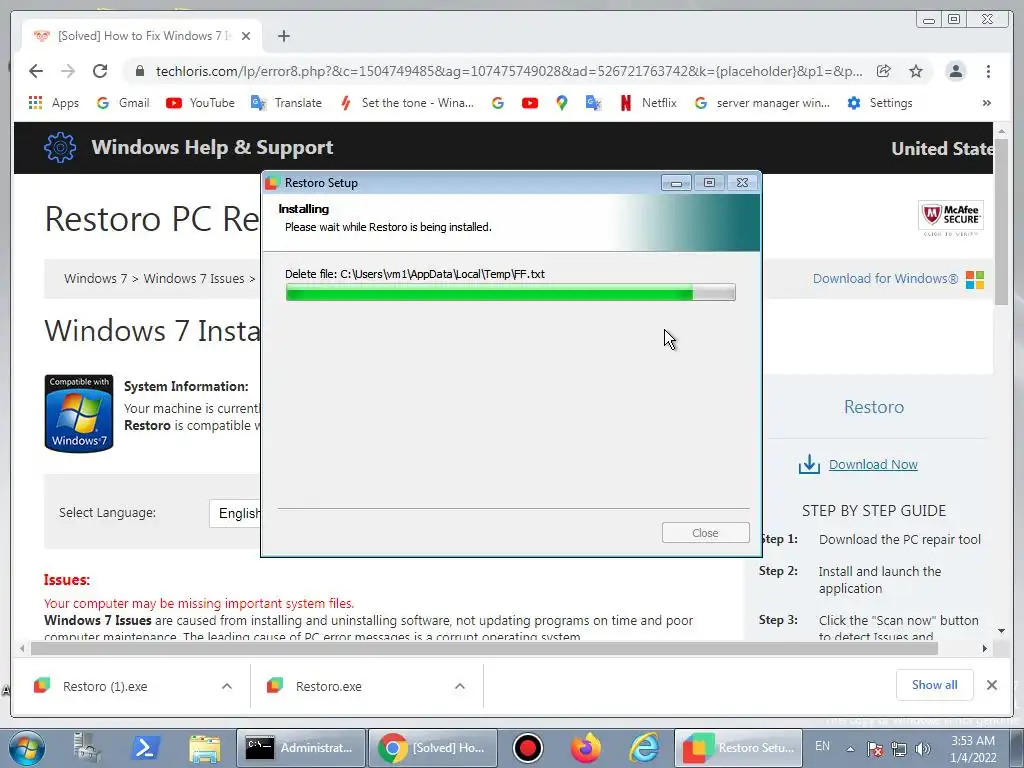Screen dimensions: 1024x768
Task: Open the Restoro.exe downloaded file
Action: pos(328,686)
